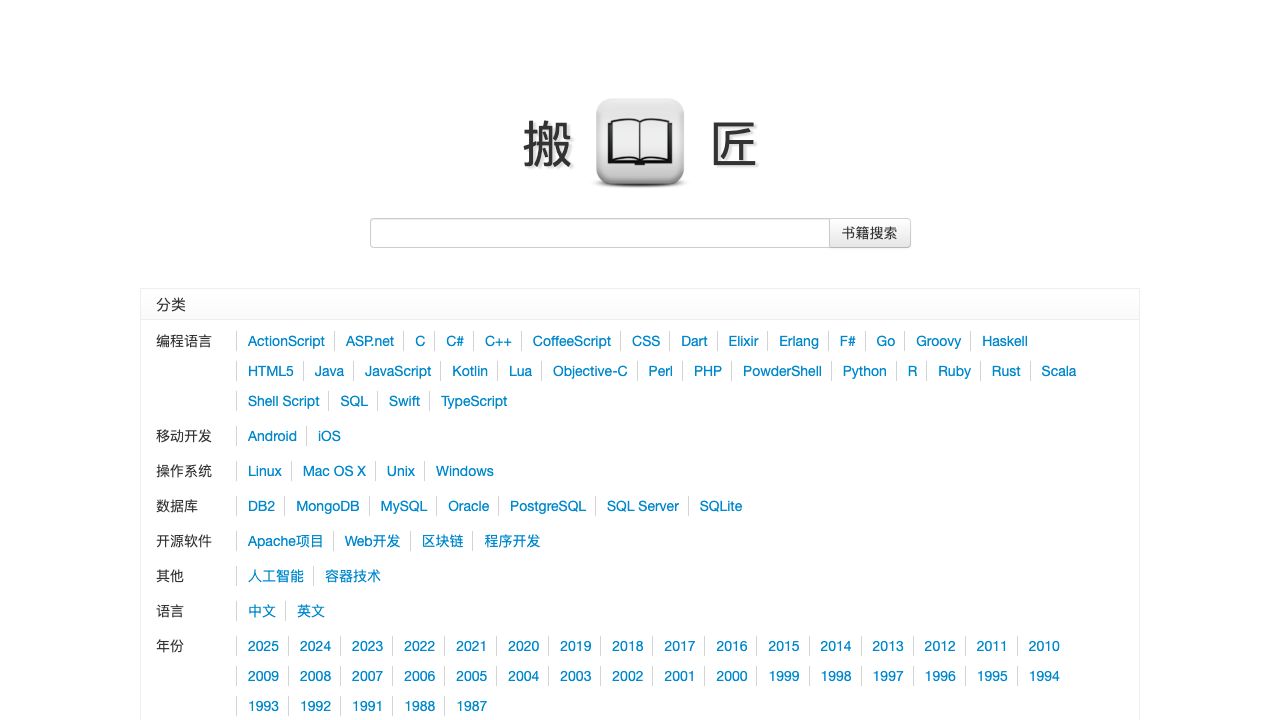This screenshot has height=720, width=1280.
Task: Filter books by year 2024
Action: [x=315, y=646]
